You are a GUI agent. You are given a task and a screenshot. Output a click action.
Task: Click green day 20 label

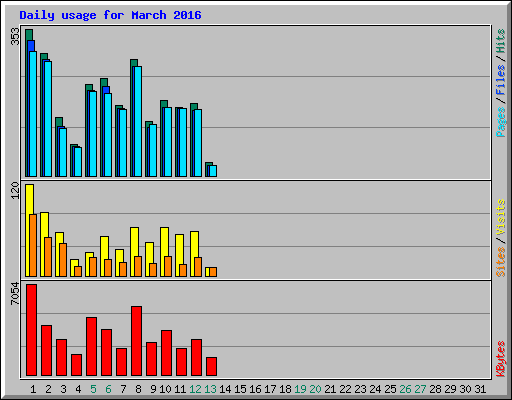pyautogui.click(x=315, y=389)
